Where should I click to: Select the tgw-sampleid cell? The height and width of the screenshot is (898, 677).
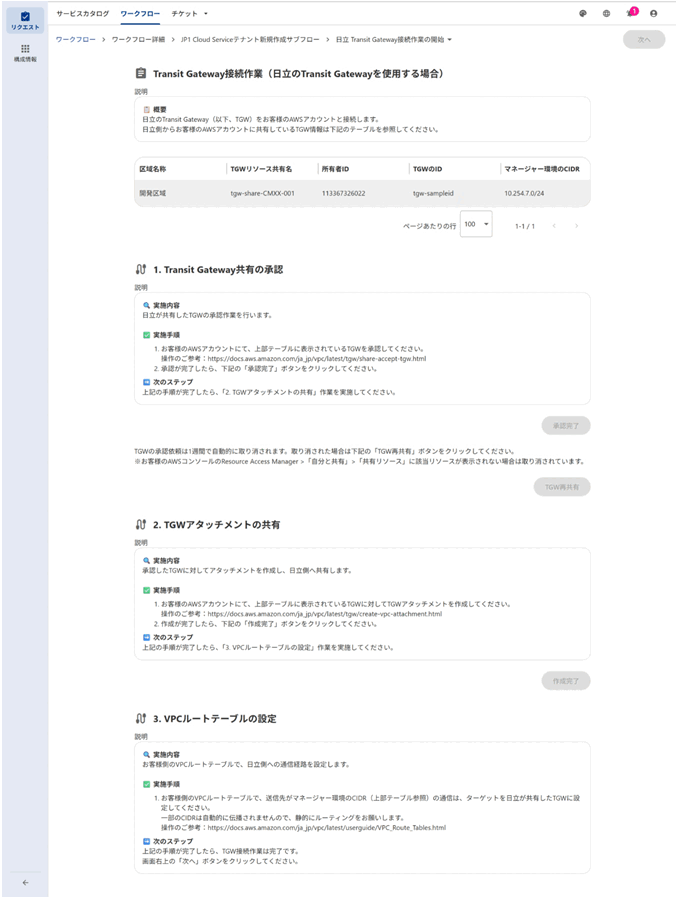click(433, 194)
